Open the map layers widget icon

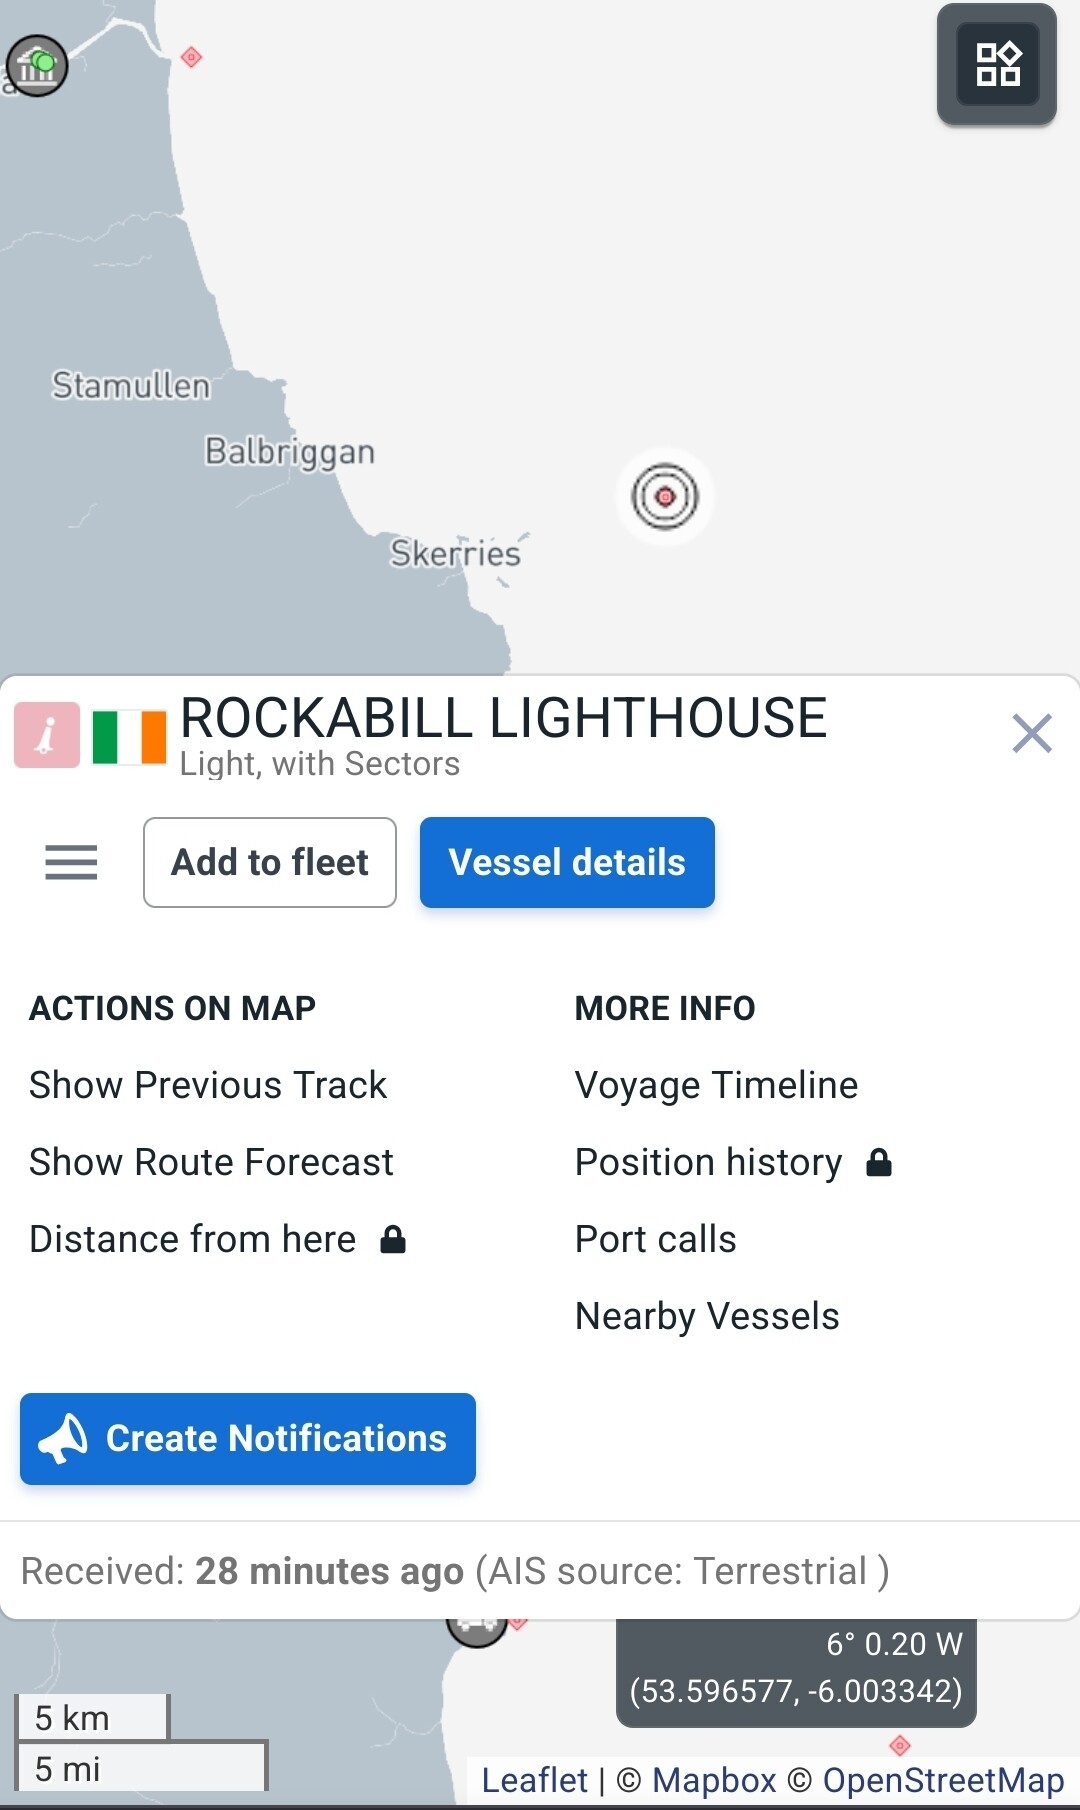(x=997, y=64)
